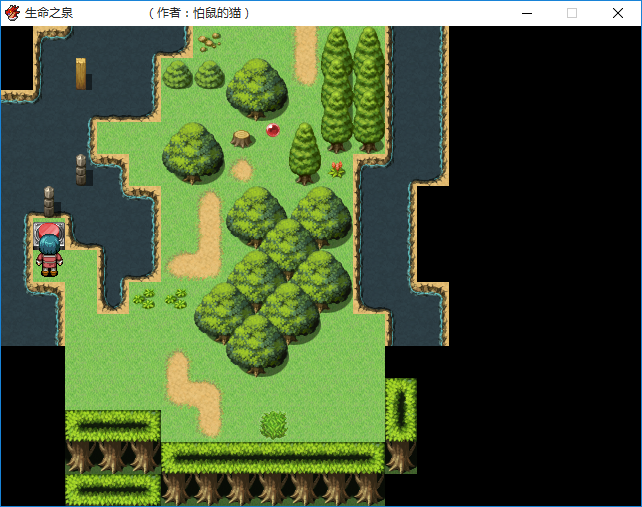Click the pile of small rocks at top
This screenshot has height=507, width=642.
pyautogui.click(x=210, y=42)
